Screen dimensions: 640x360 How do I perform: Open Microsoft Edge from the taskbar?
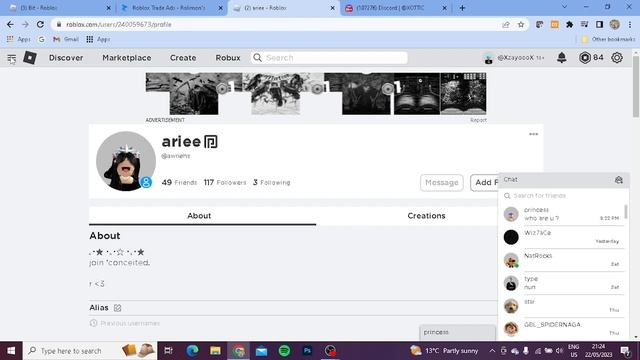192,351
